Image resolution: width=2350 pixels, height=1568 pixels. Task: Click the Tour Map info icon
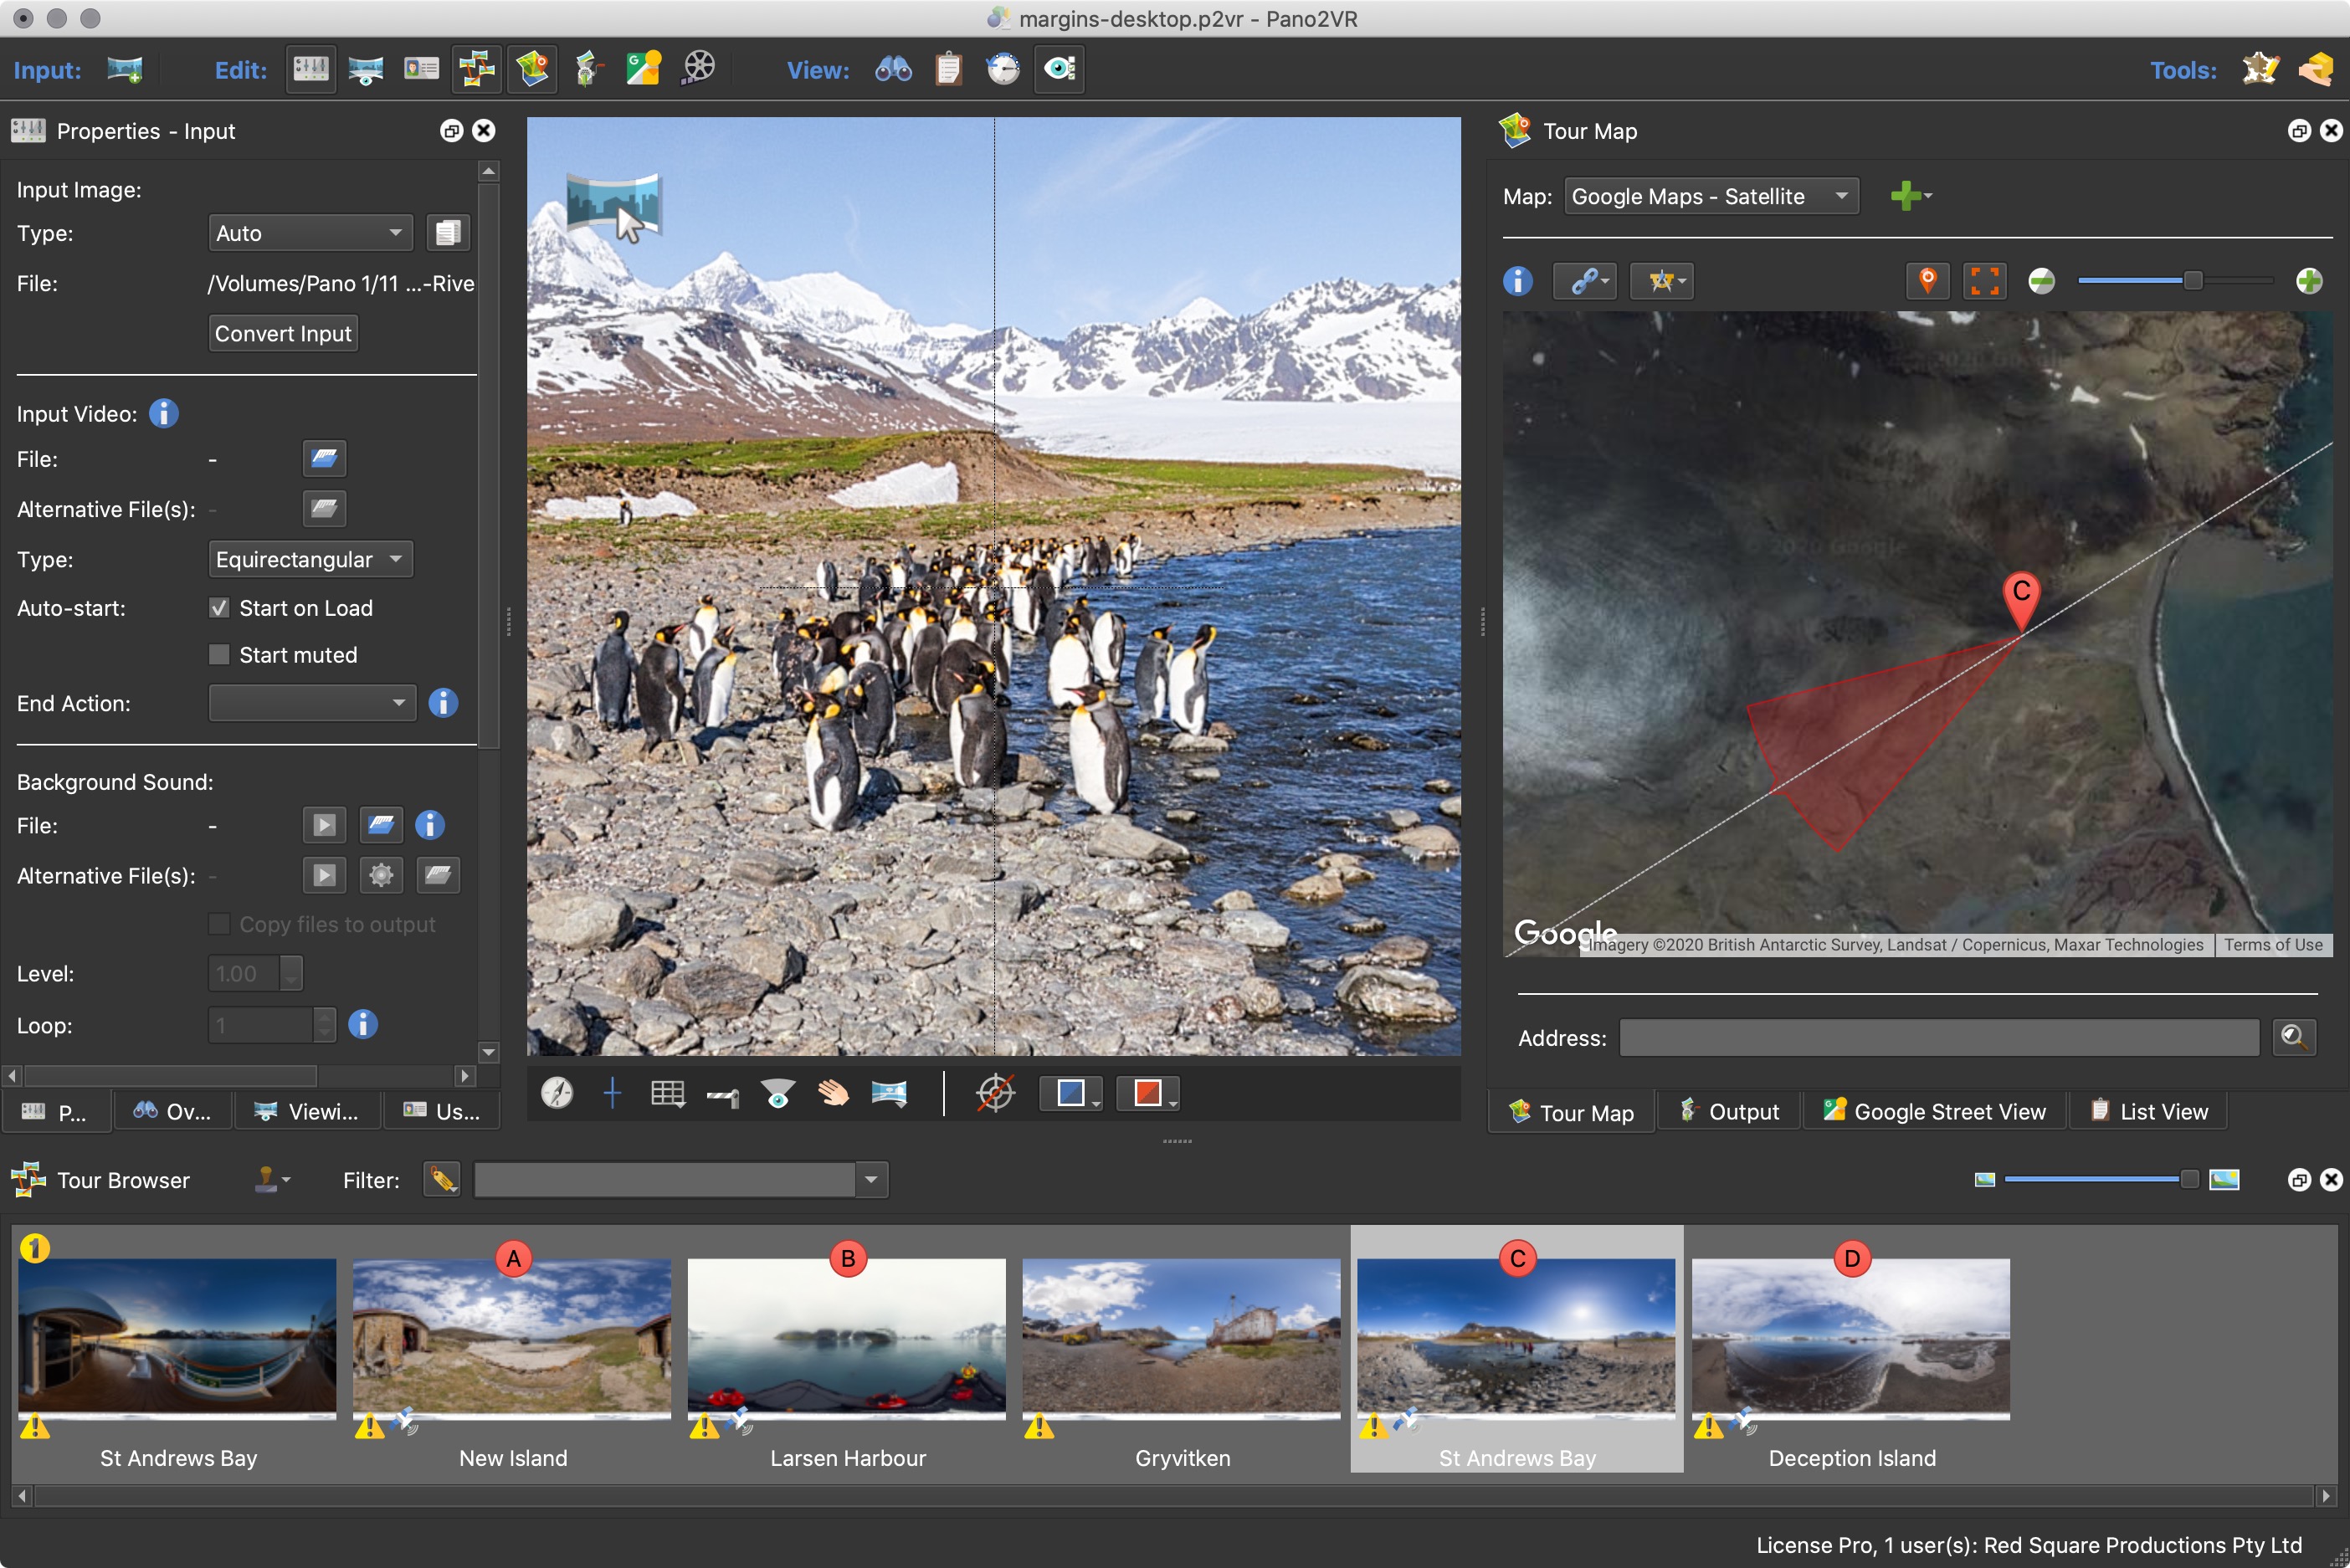[1517, 281]
